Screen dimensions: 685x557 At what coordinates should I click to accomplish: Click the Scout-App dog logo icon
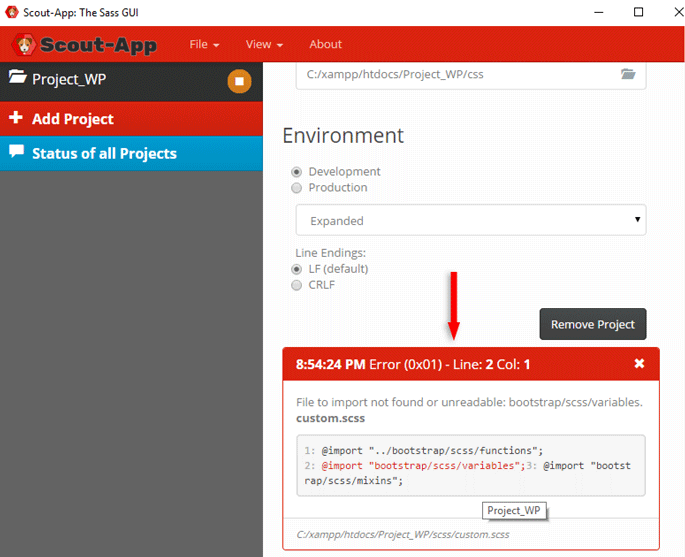point(24,45)
